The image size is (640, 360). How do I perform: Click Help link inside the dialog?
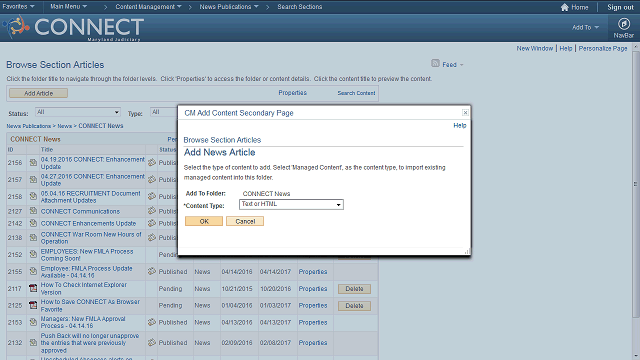click(x=460, y=125)
